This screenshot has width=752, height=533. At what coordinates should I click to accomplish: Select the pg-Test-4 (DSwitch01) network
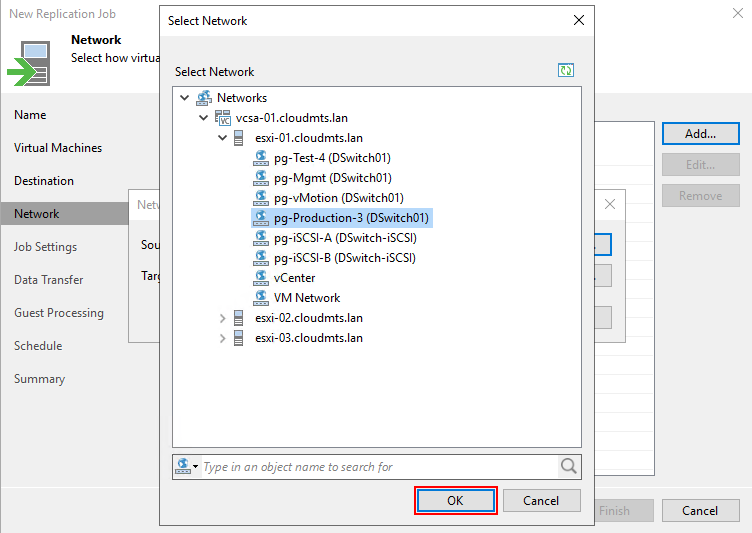point(331,158)
